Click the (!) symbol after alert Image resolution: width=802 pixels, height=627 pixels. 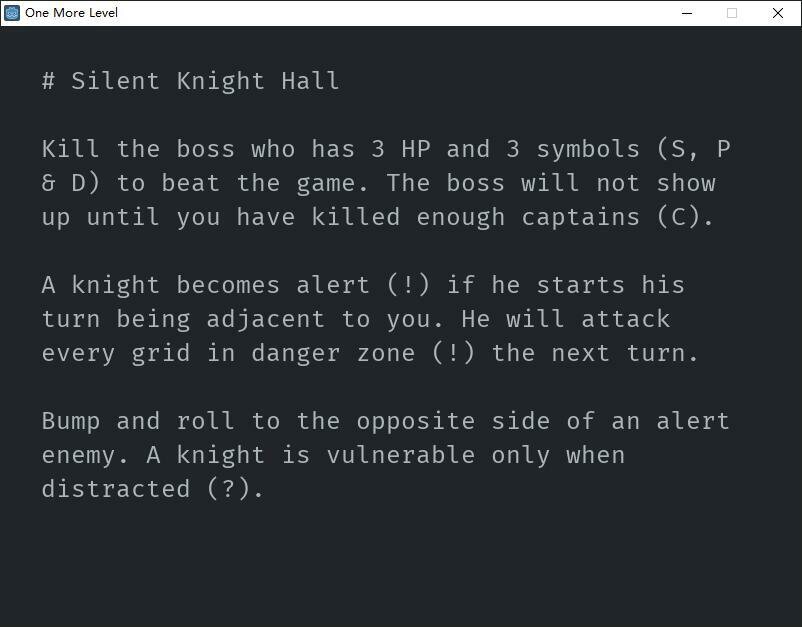click(408, 284)
